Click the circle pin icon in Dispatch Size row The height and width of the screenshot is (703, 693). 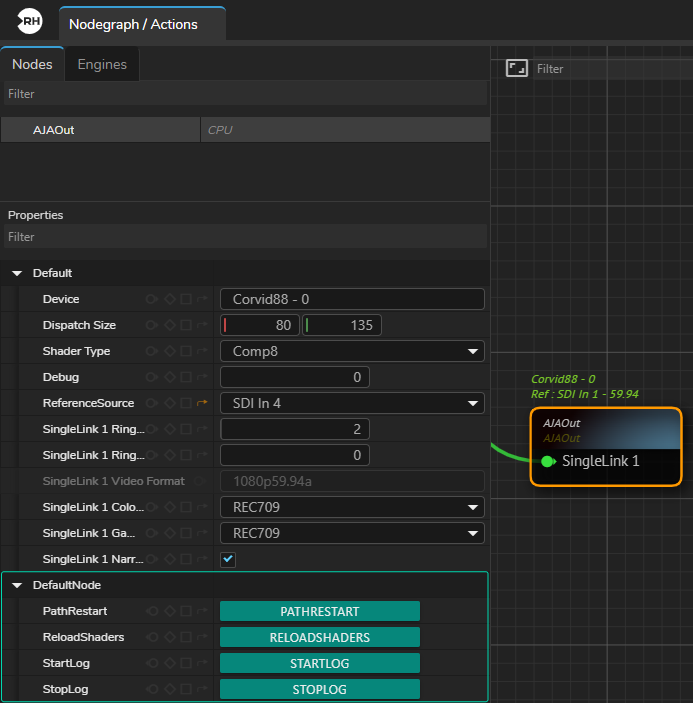(152, 325)
